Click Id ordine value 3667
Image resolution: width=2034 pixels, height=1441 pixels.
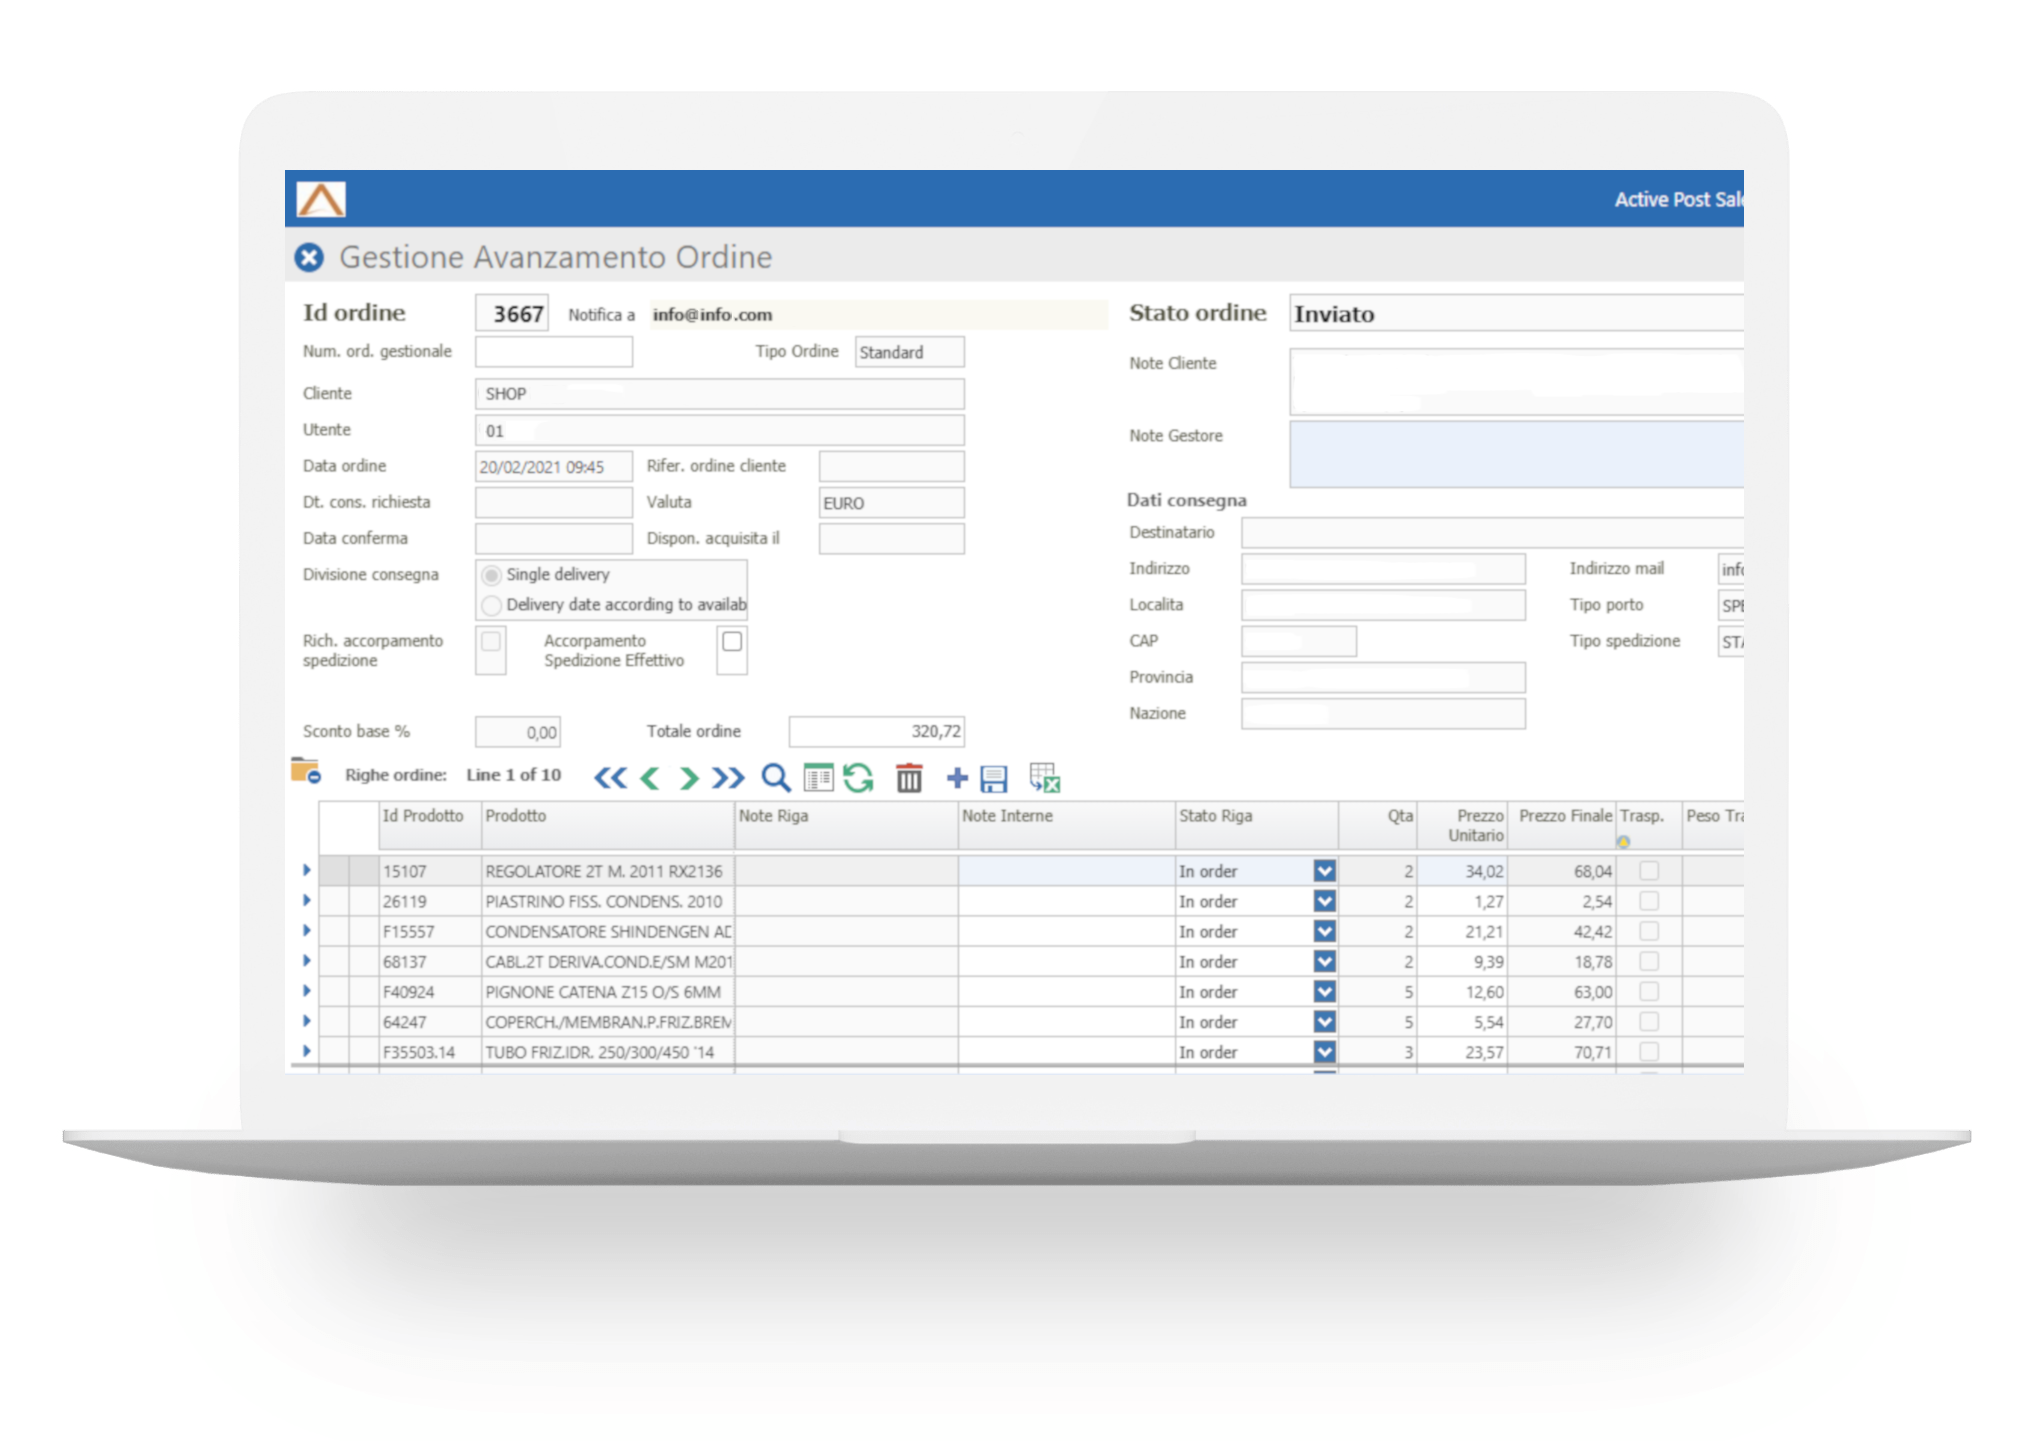[x=512, y=314]
